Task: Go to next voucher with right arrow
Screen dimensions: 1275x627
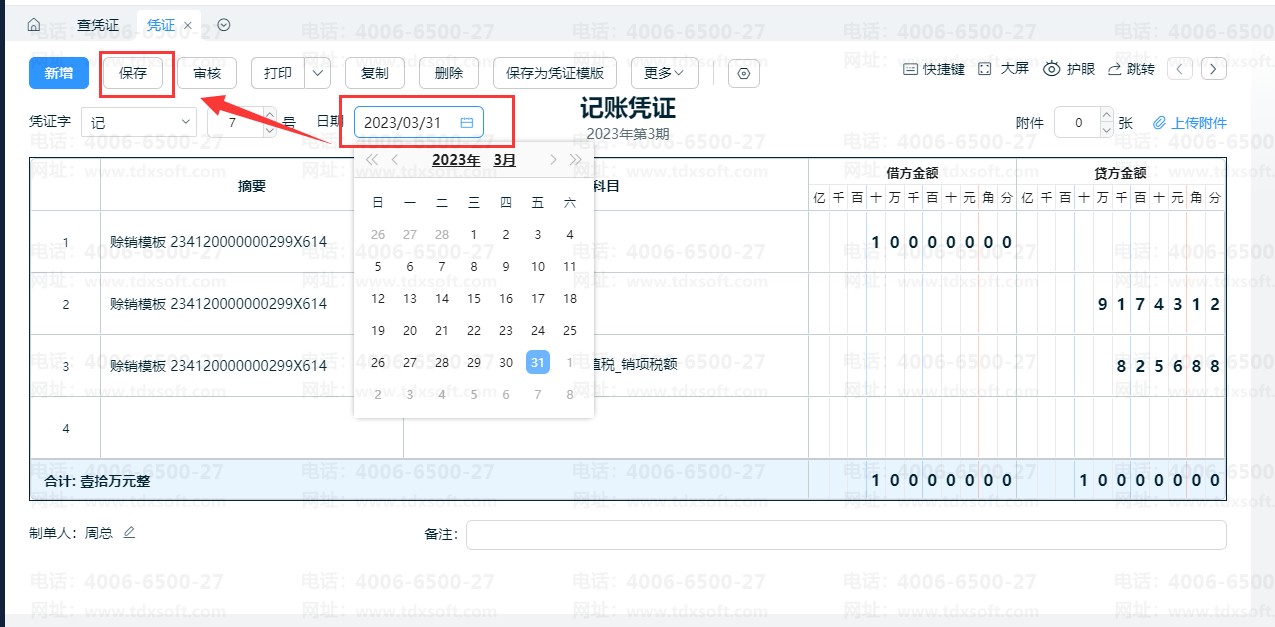Action: 1213,69
